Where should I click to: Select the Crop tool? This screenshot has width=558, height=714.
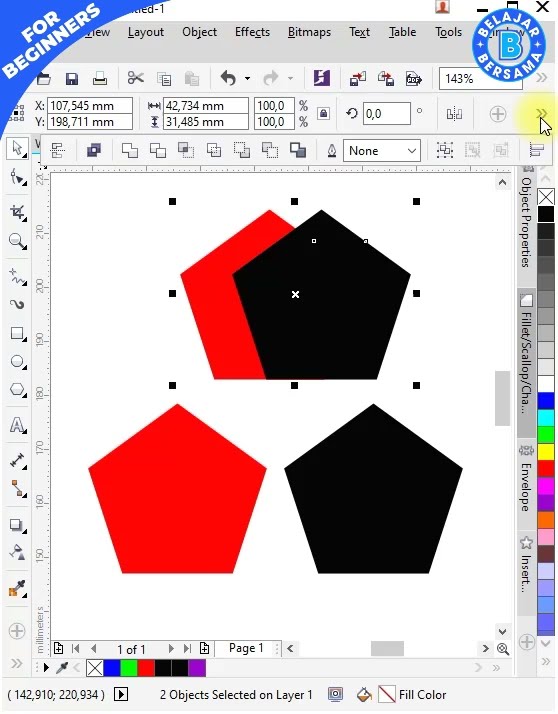click(17, 212)
